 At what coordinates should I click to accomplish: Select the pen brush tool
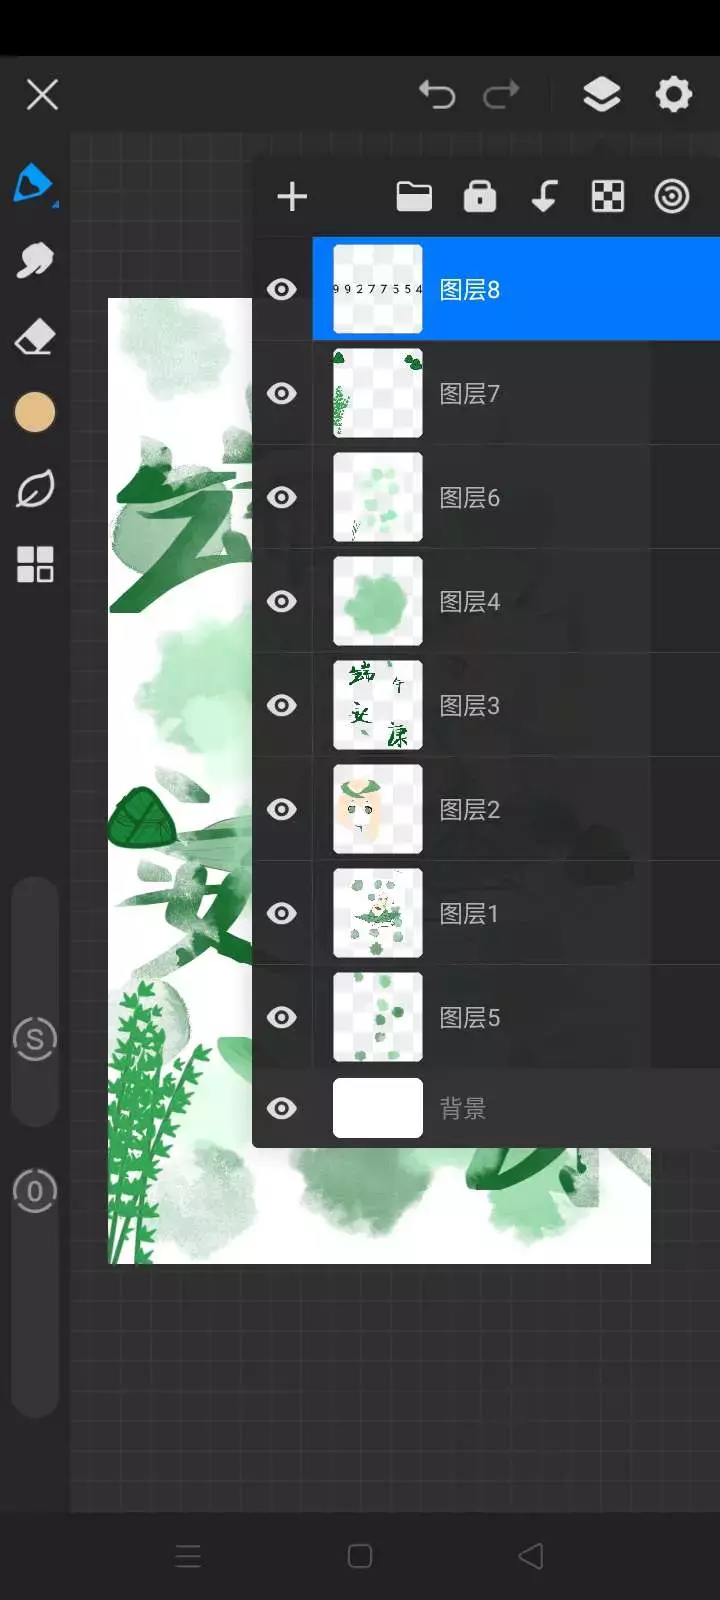click(34, 184)
